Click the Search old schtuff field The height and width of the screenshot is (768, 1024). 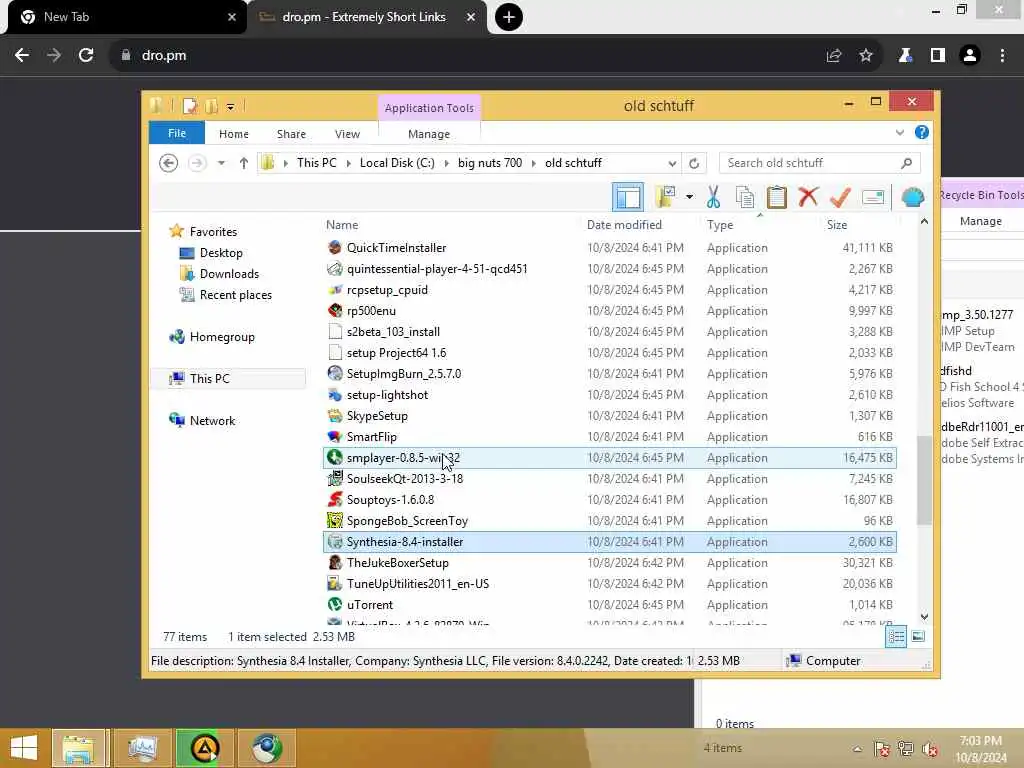click(820, 163)
